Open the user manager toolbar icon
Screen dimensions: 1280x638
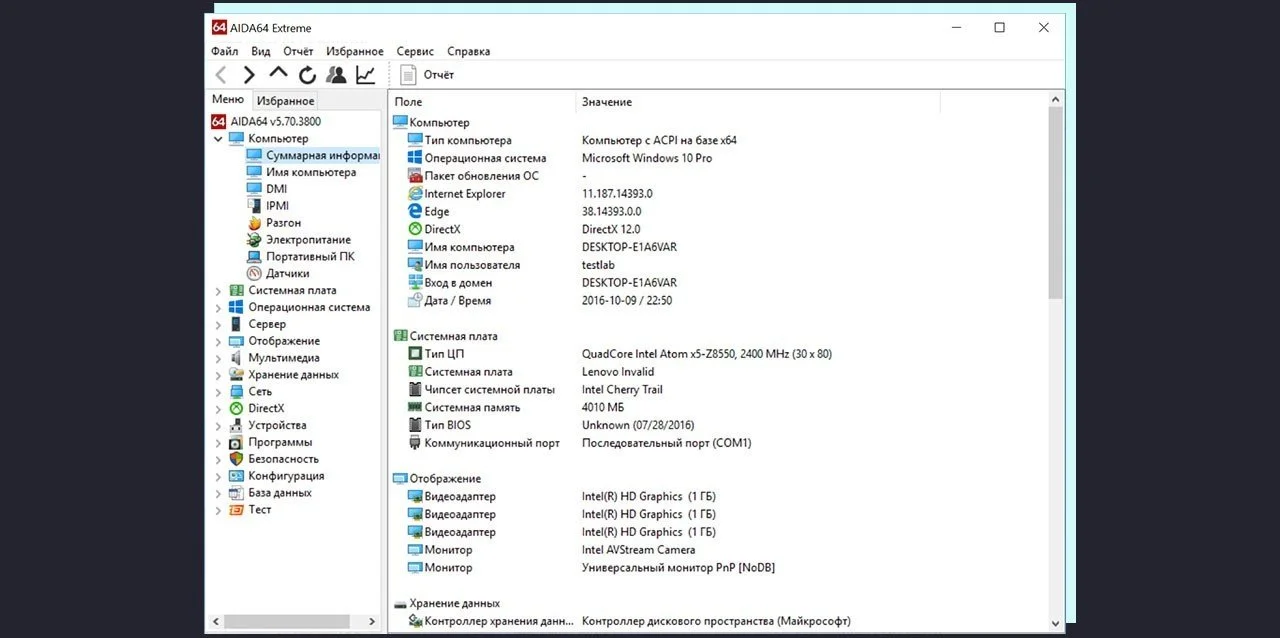pos(336,75)
